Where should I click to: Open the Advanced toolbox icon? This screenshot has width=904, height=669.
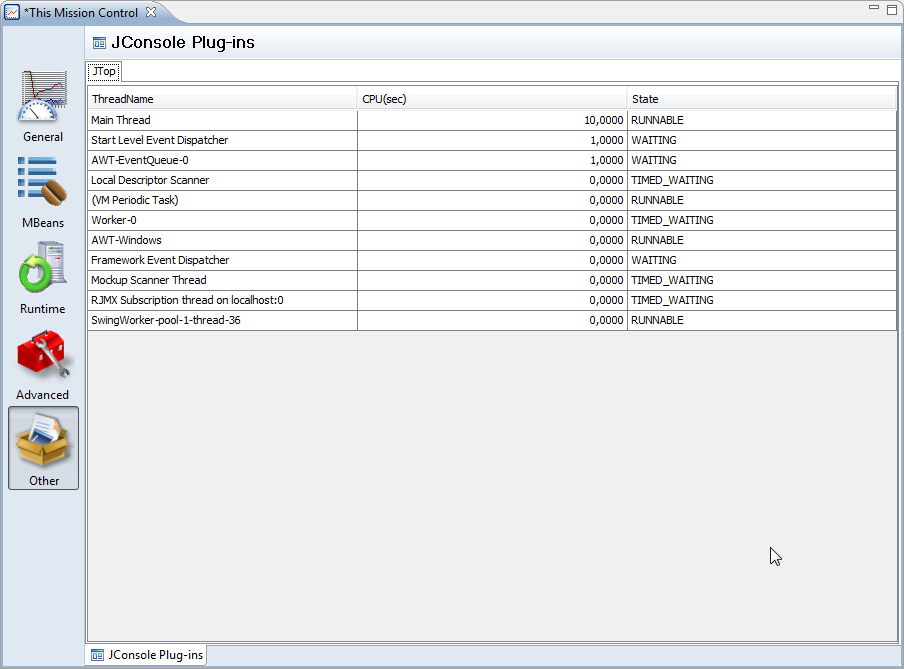(x=43, y=354)
